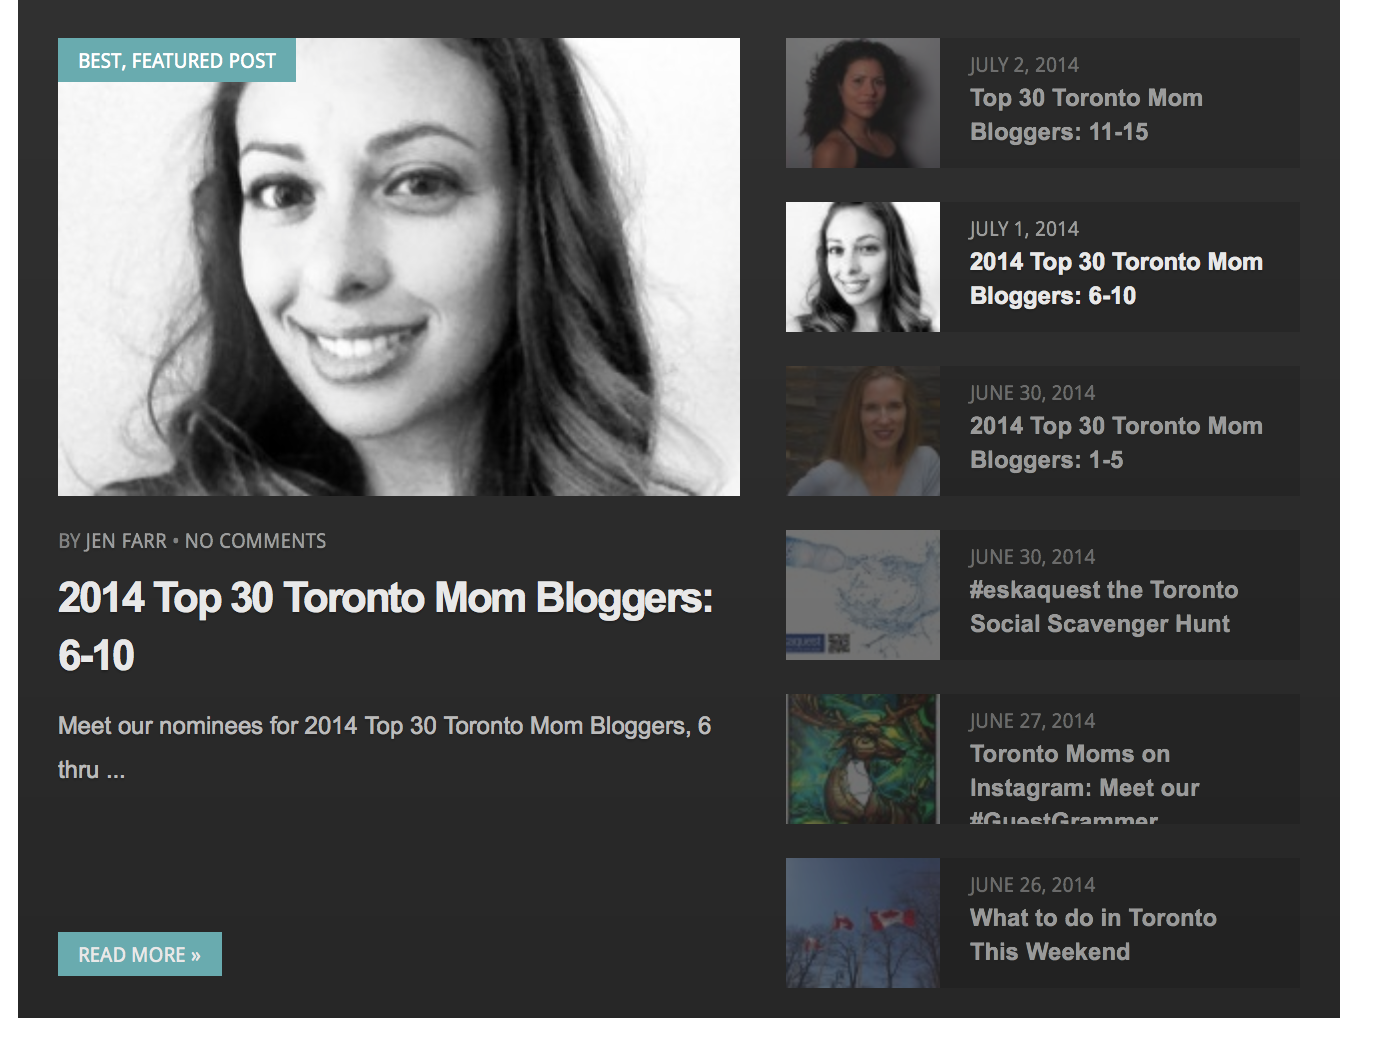Viewport: 1376px width, 1042px height.
Task: Open What to do in Toronto This Weekend
Action: pos(1093,935)
